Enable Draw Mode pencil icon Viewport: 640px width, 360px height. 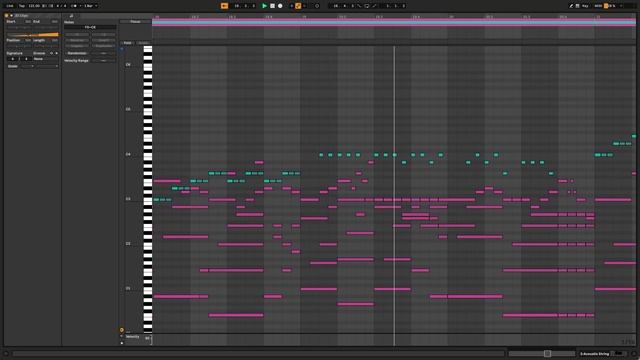tap(571, 6)
